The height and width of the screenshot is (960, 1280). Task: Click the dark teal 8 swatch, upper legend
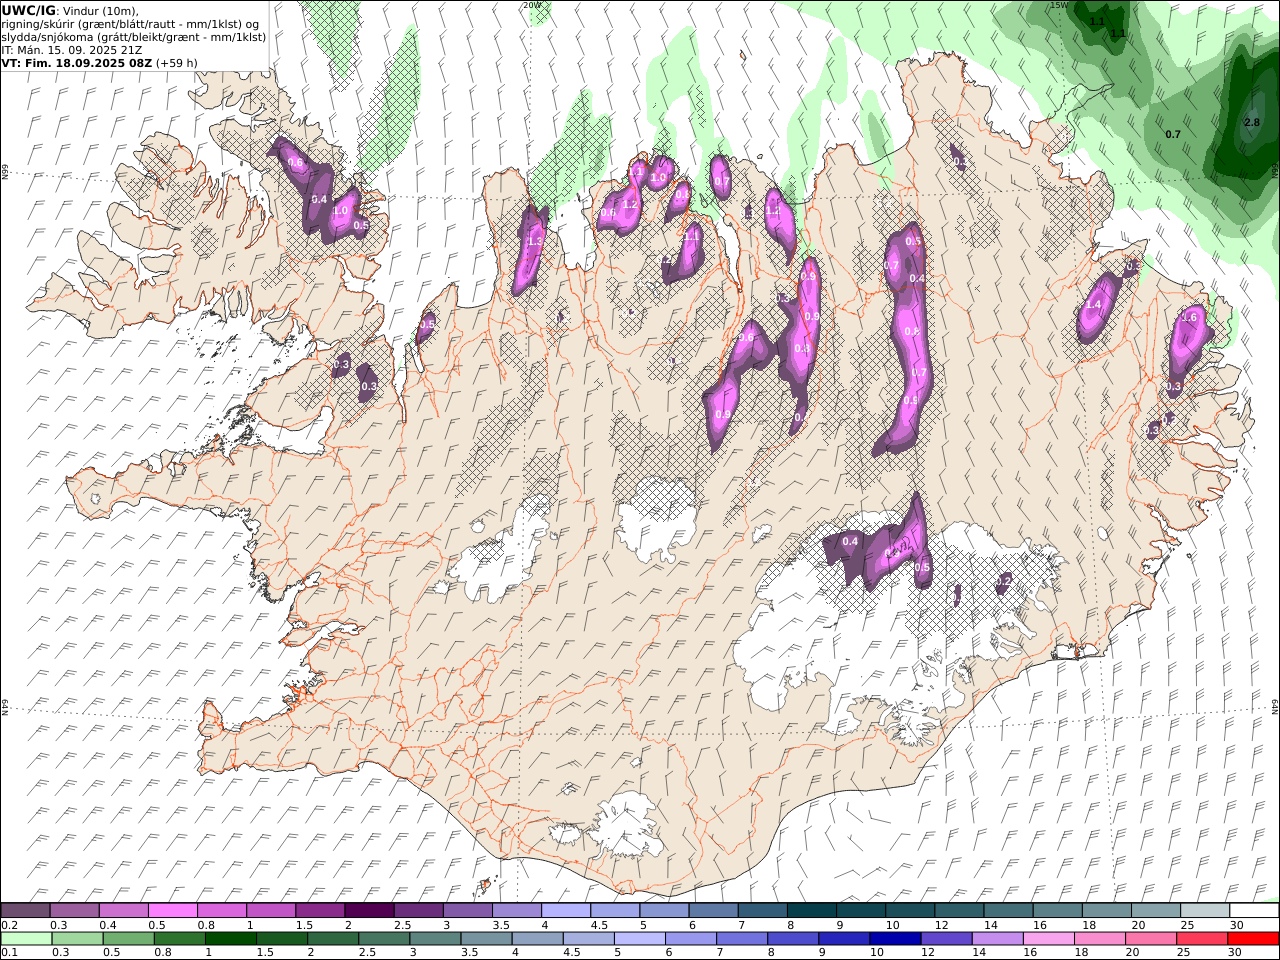(811, 911)
